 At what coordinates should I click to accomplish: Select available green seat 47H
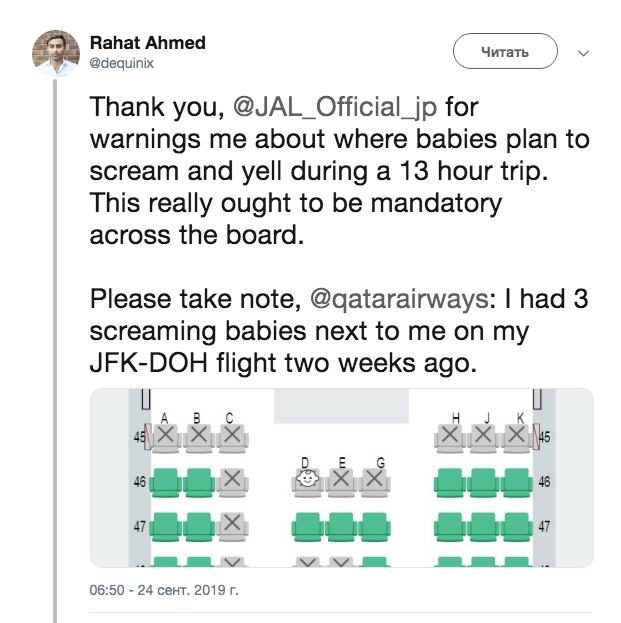pyautogui.click(x=450, y=524)
